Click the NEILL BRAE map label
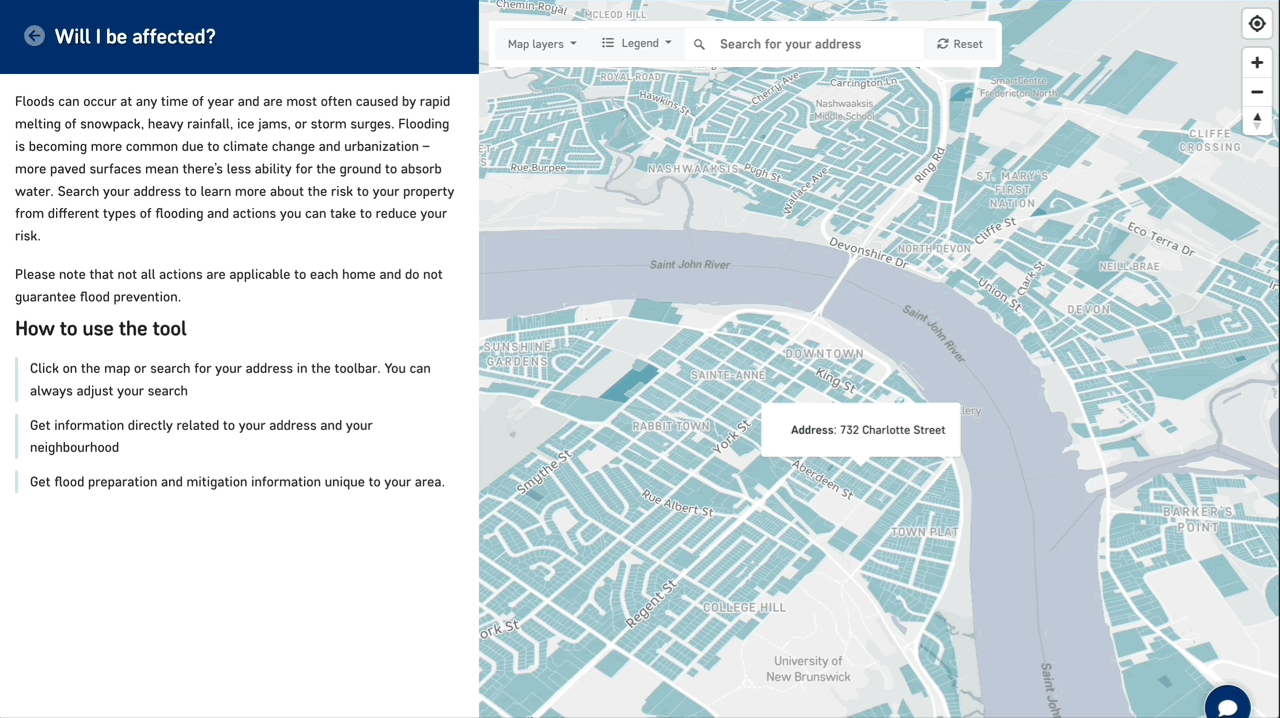The image size is (1280, 718). click(1129, 267)
